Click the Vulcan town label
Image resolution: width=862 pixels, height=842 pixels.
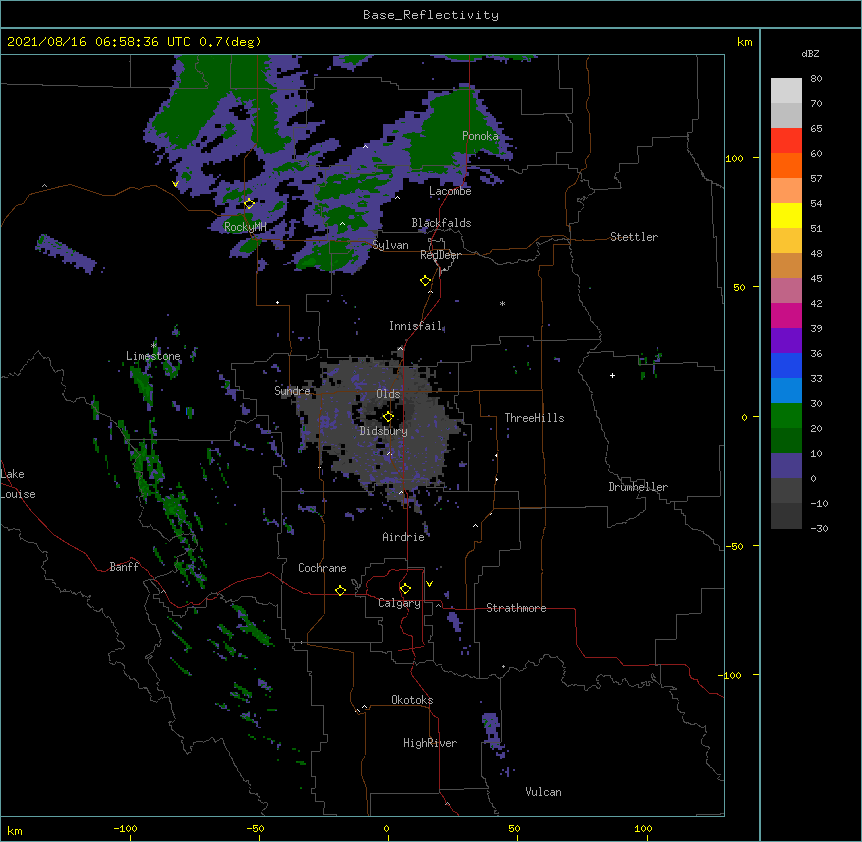(543, 792)
